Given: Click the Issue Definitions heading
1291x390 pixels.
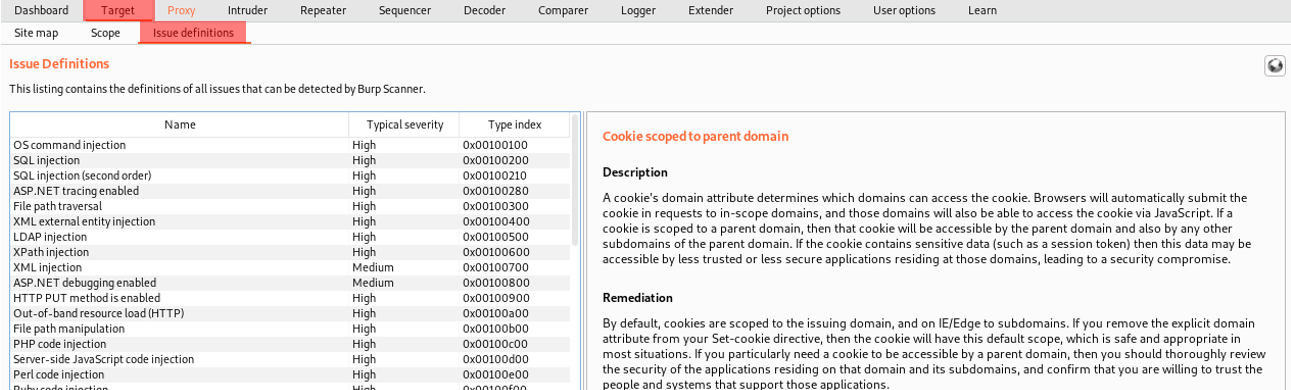Looking at the screenshot, I should 59,64.
